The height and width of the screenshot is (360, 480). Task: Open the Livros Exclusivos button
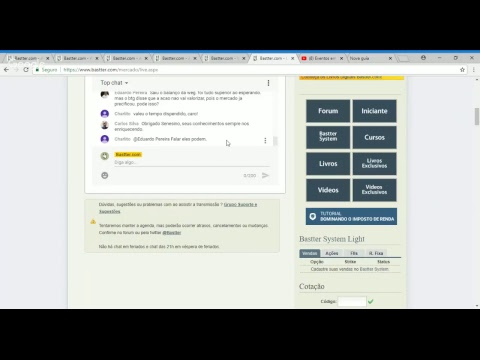tap(375, 164)
